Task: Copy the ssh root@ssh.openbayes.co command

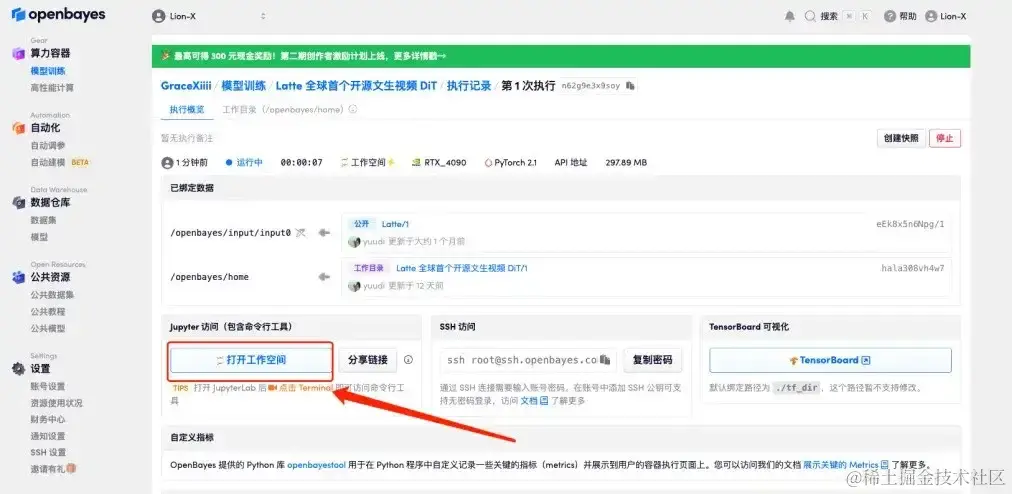Action: pos(605,360)
